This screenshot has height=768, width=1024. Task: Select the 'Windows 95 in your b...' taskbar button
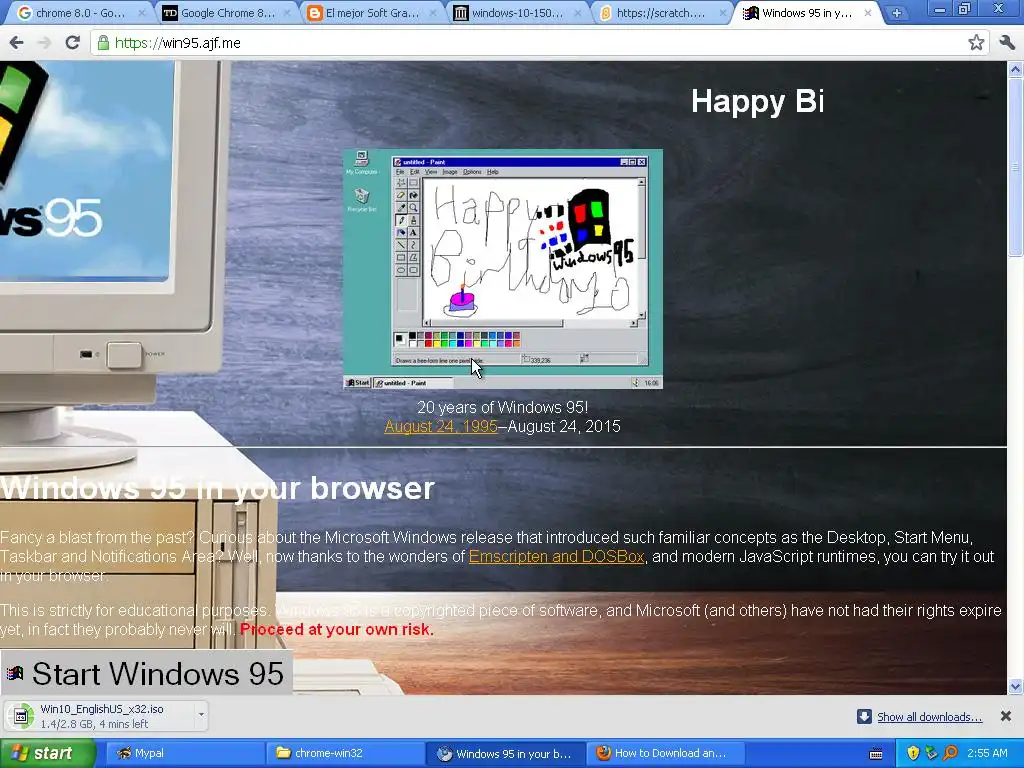(x=505, y=753)
